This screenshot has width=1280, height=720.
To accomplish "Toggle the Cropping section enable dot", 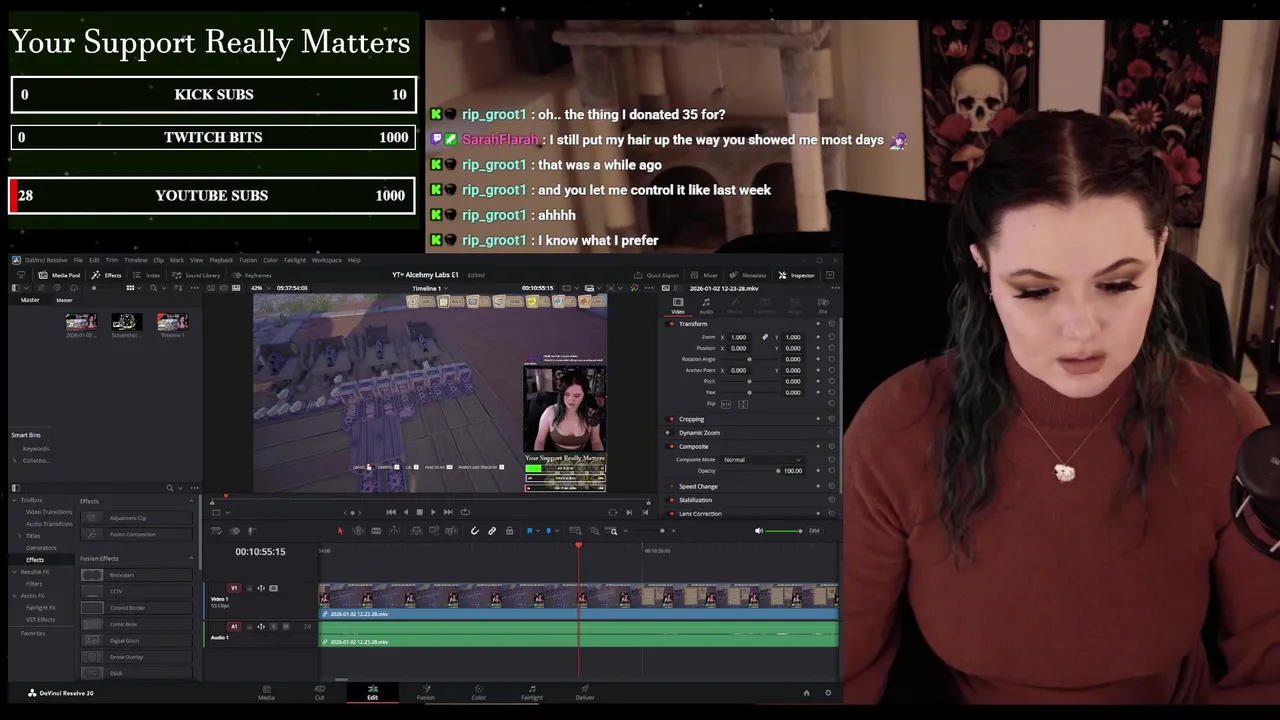I will 672,419.
